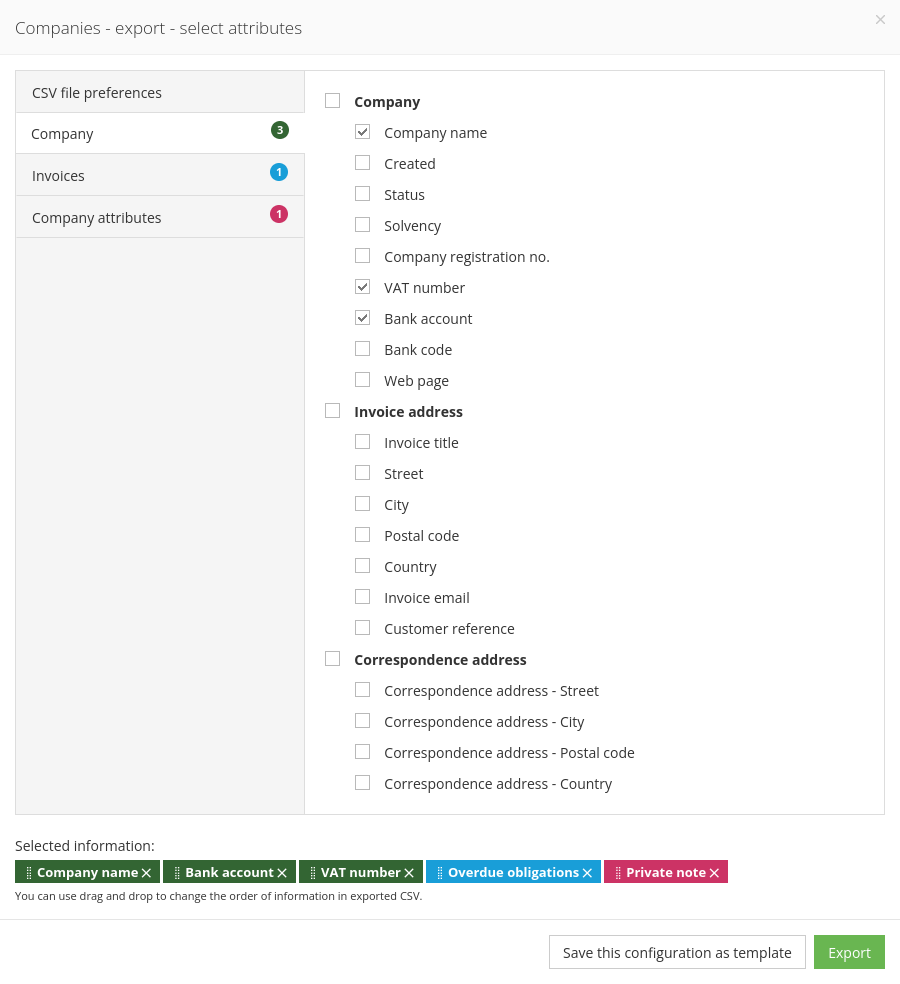
Task: Switch to the Invoices section
Action: [160, 175]
